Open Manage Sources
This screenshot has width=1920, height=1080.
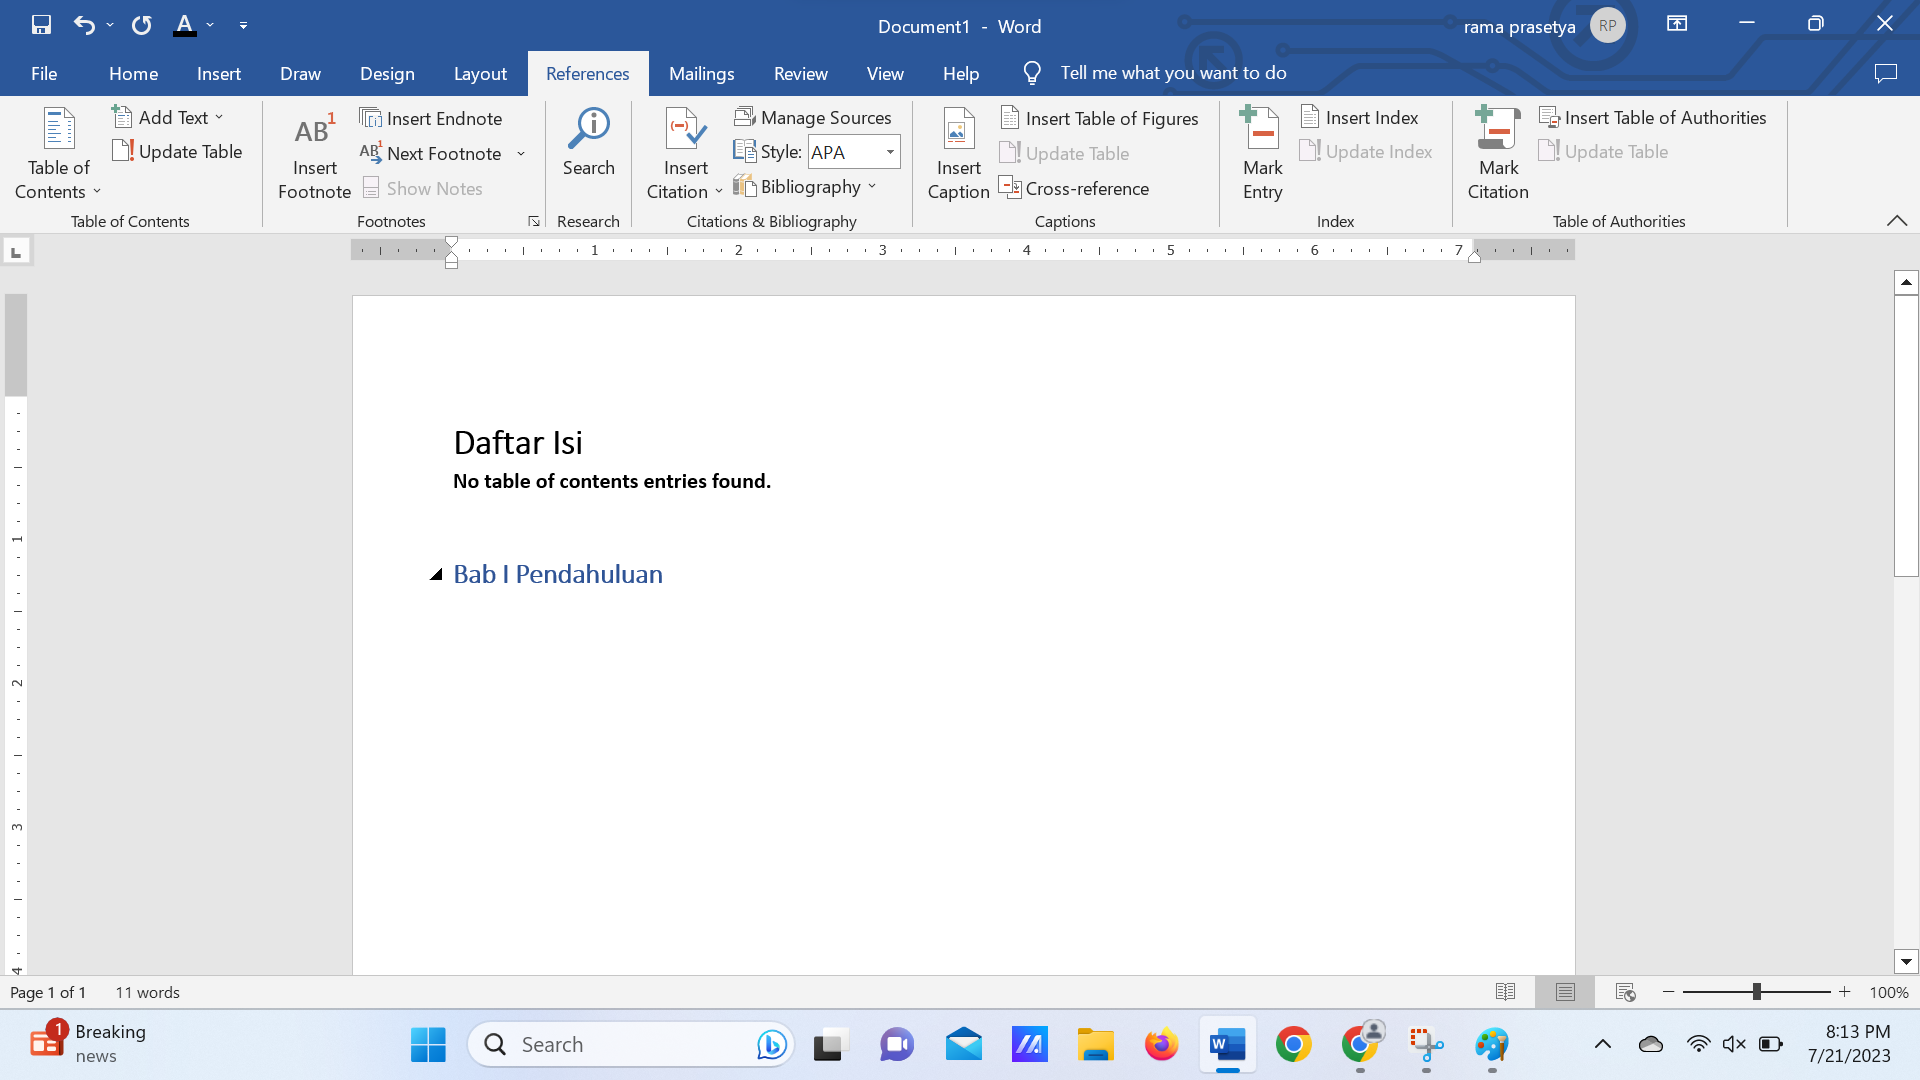point(813,118)
